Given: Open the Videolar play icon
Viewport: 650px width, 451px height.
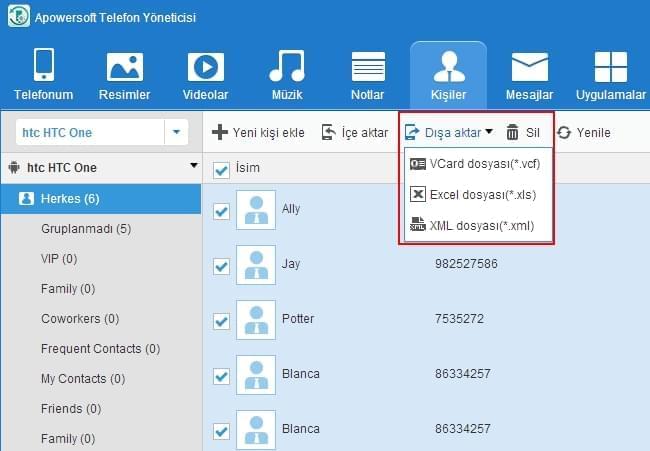Looking at the screenshot, I should click(x=206, y=67).
